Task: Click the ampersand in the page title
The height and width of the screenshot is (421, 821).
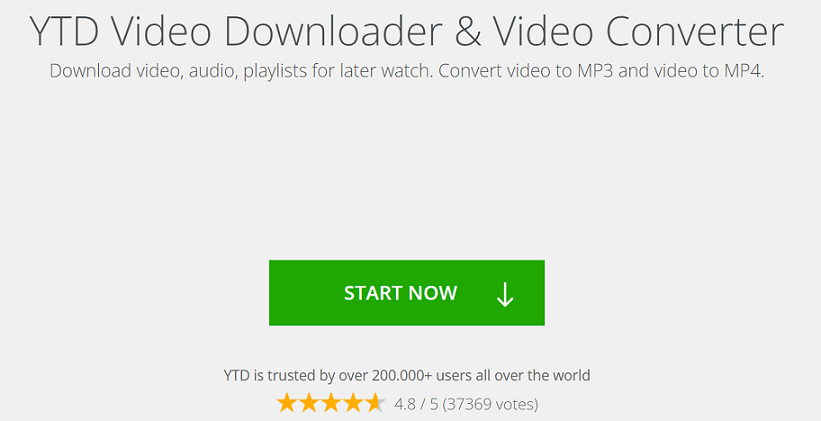Action: 469,31
